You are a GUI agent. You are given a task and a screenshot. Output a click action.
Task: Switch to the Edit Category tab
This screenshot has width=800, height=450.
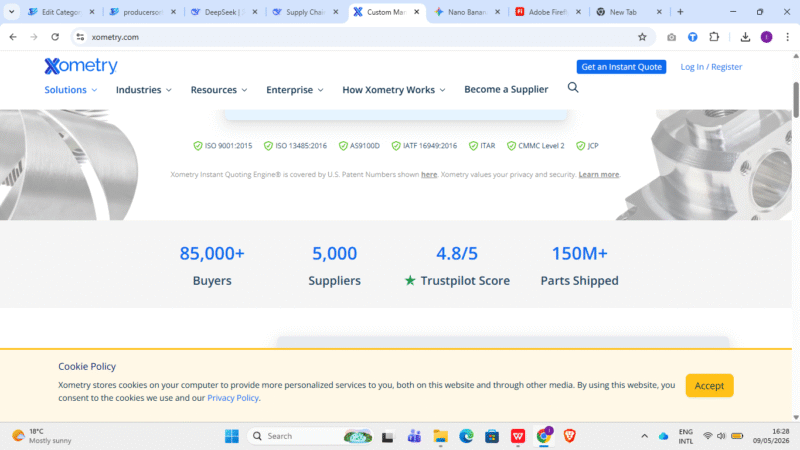pyautogui.click(x=60, y=12)
